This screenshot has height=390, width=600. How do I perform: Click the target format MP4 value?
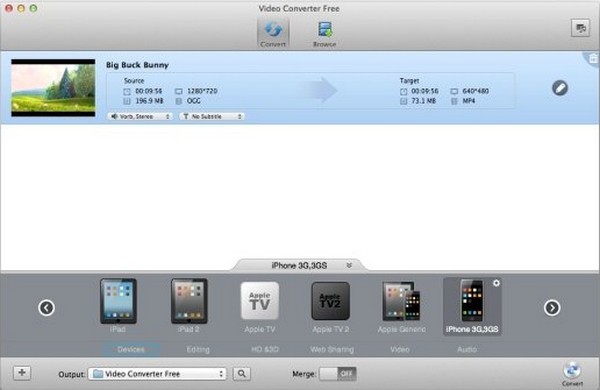[x=469, y=101]
